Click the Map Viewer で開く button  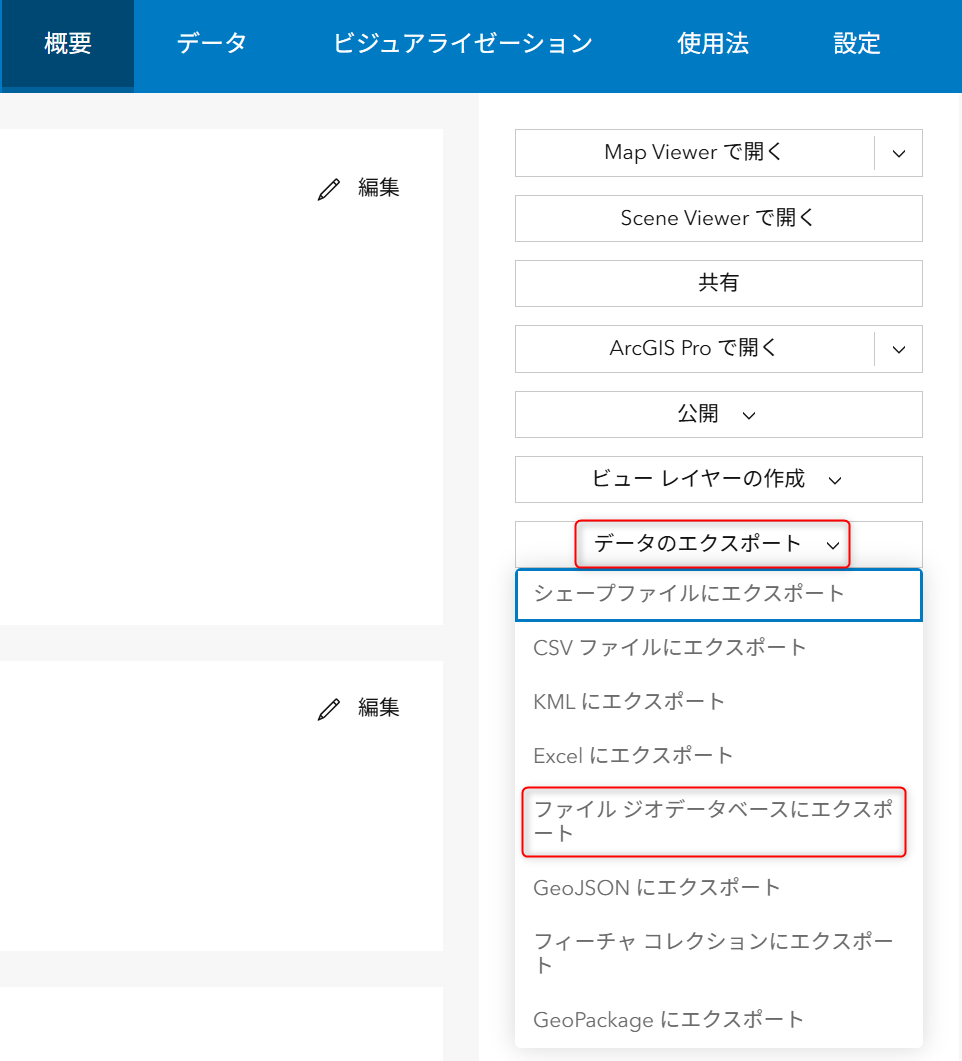pyautogui.click(x=694, y=153)
